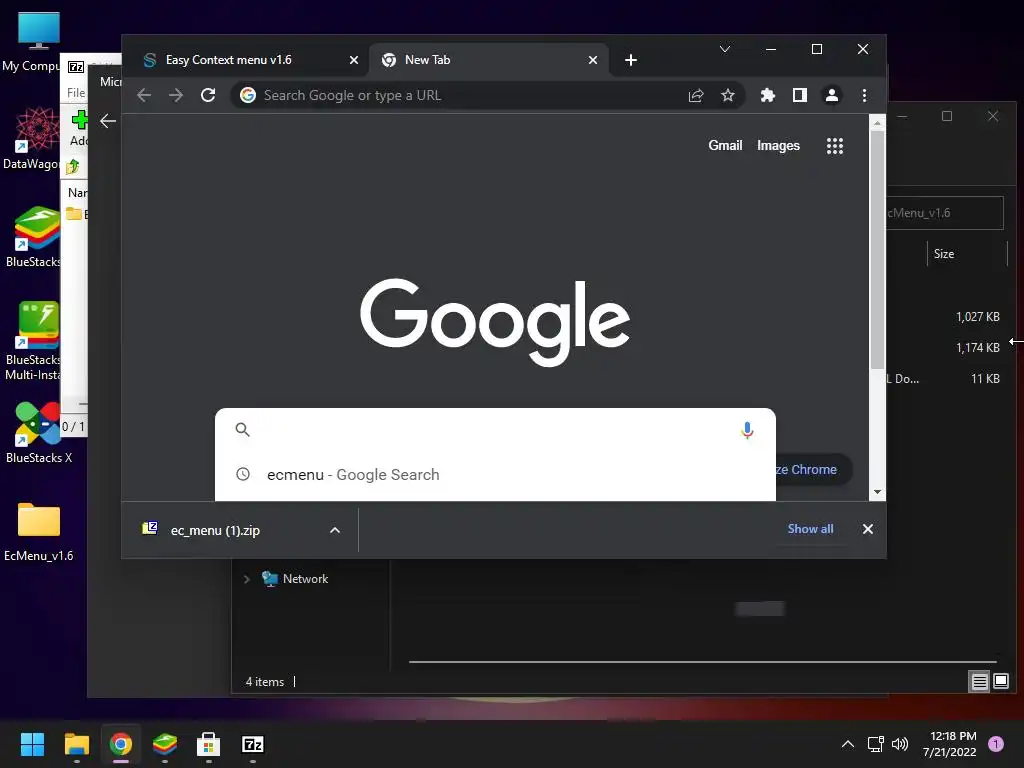Open the Windows Start menu
1024x768 pixels.
pos(33,744)
